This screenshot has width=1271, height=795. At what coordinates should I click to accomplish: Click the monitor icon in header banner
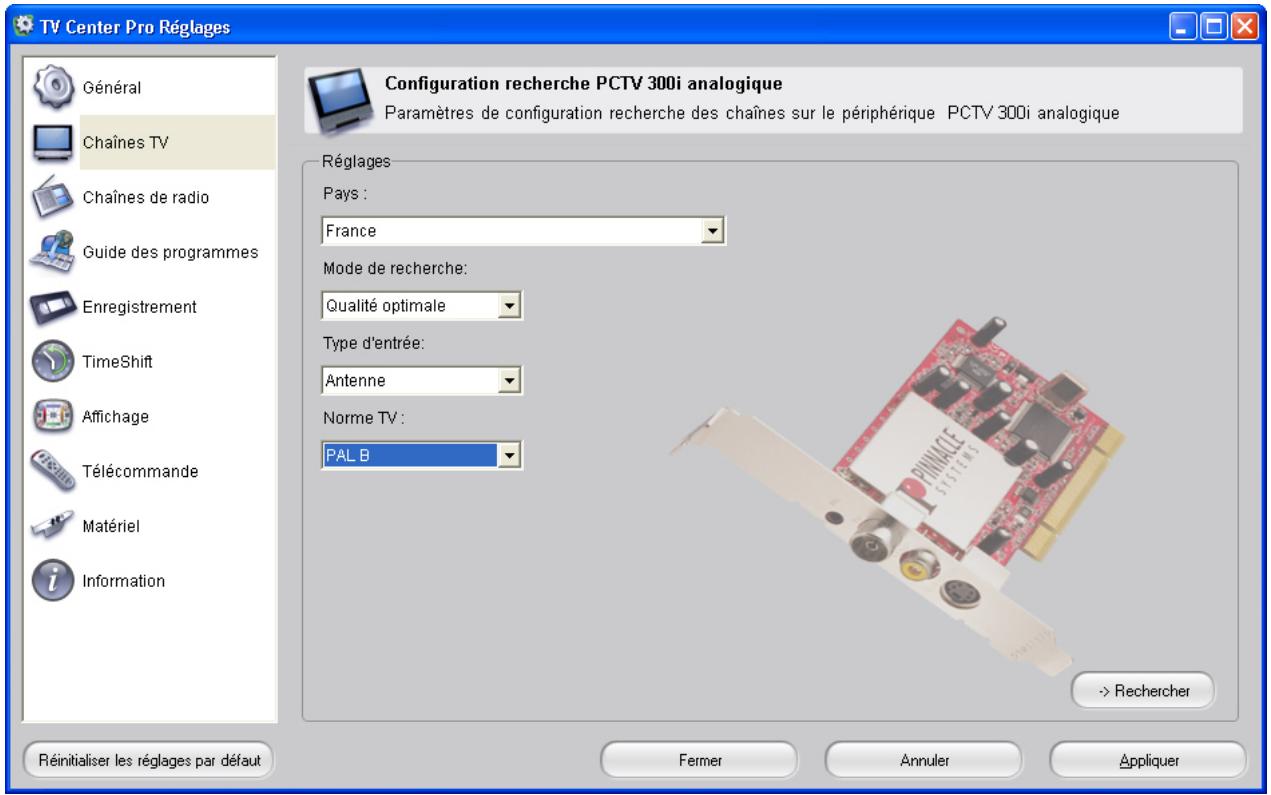[x=340, y=100]
